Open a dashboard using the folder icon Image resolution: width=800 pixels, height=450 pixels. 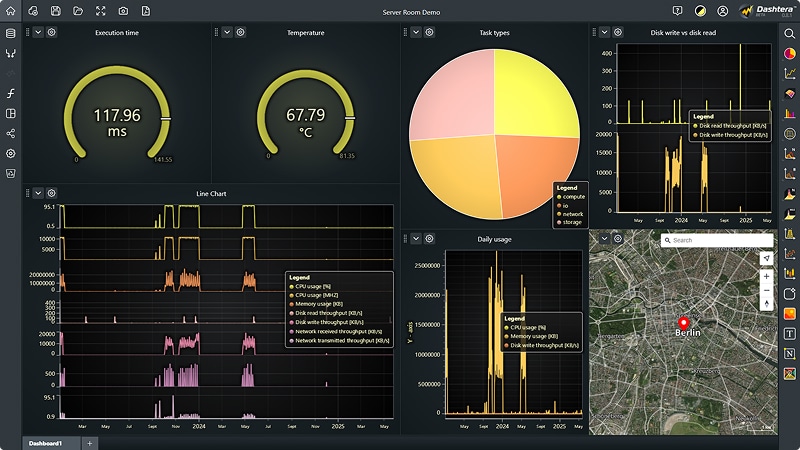click(78, 11)
